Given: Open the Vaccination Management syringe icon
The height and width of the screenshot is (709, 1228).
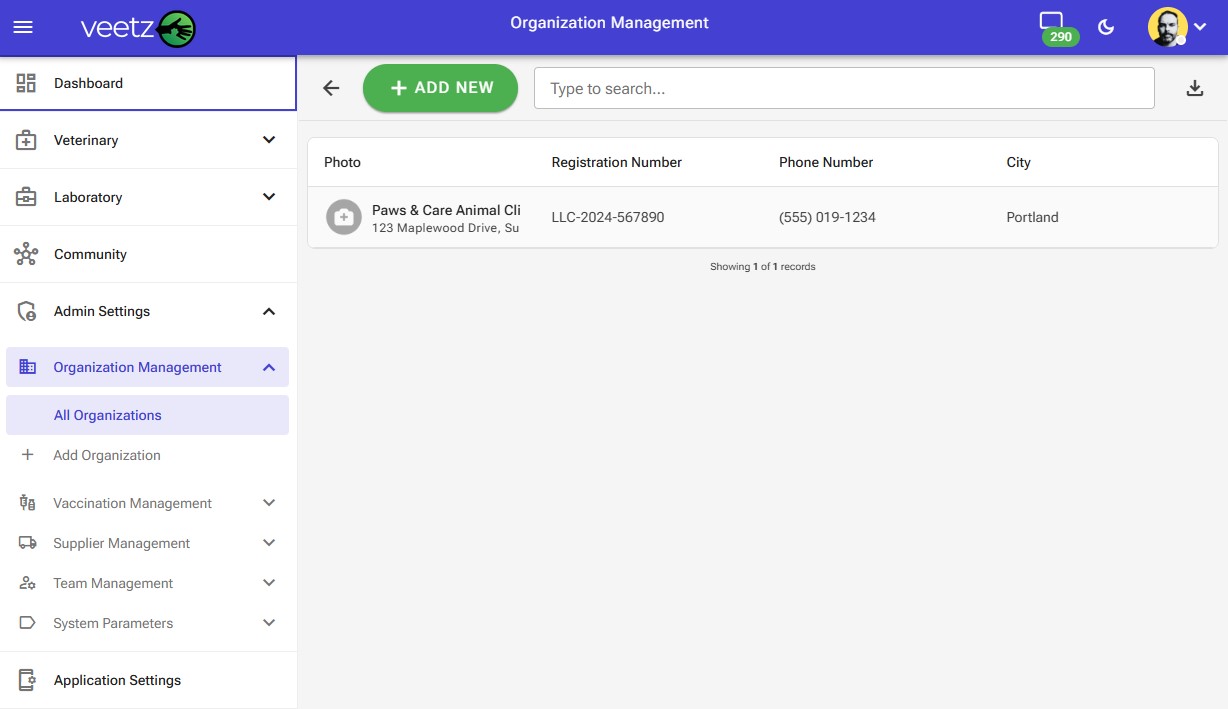Looking at the screenshot, I should click(28, 503).
